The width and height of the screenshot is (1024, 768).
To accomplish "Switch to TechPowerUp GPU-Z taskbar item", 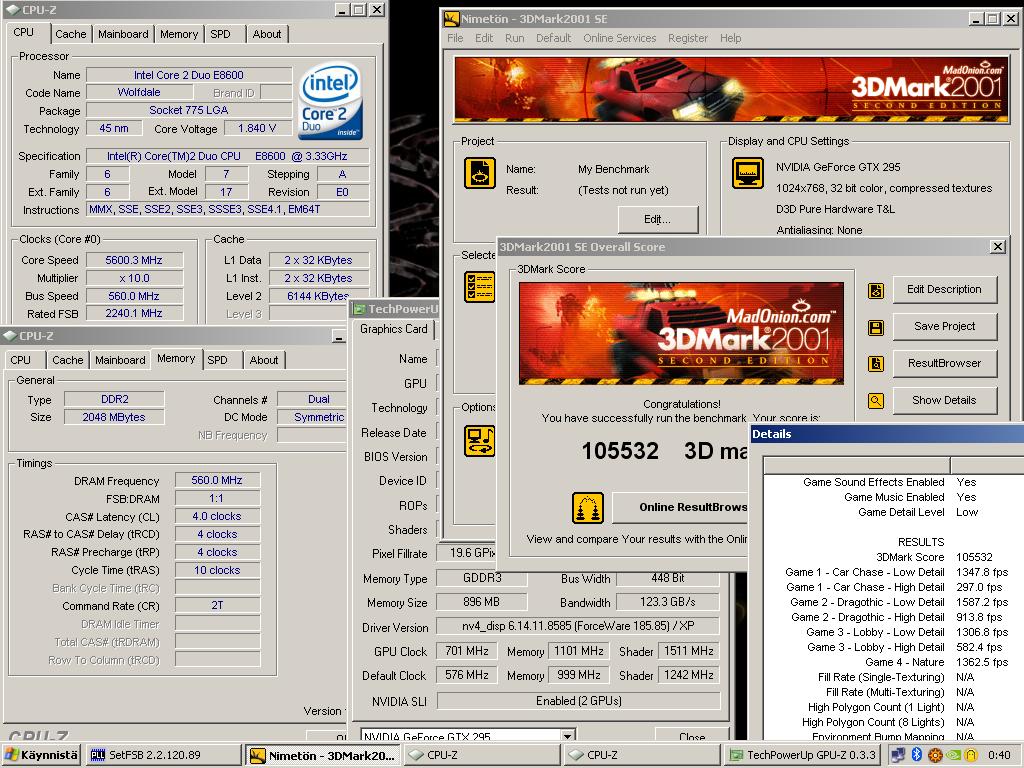I will 803,754.
